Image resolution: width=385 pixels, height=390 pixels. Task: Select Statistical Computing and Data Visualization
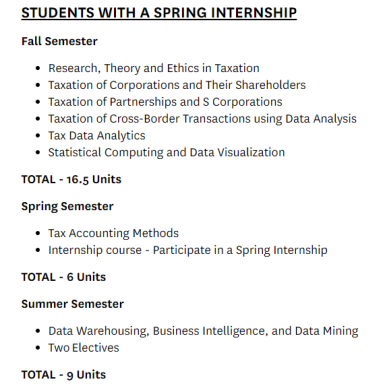[167, 153]
